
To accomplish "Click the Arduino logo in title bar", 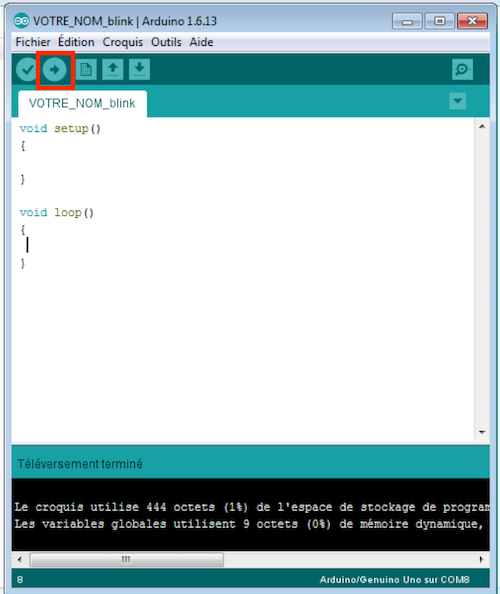I will pyautogui.click(x=21, y=21).
